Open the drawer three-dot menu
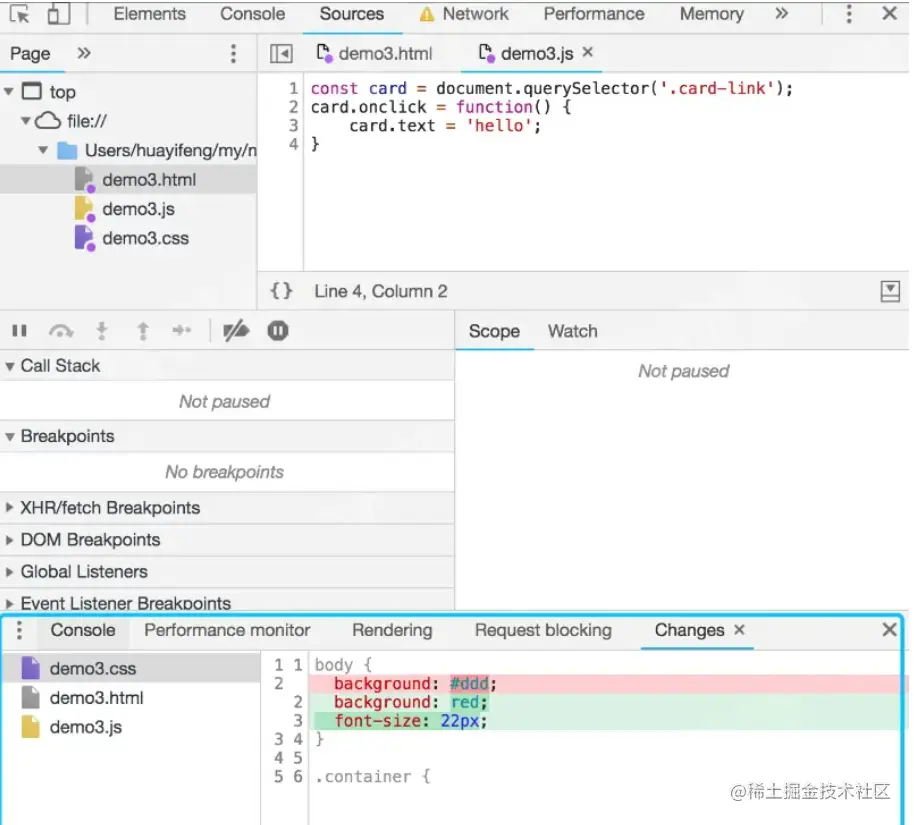Screen dimensions: 914x825 click(19, 630)
